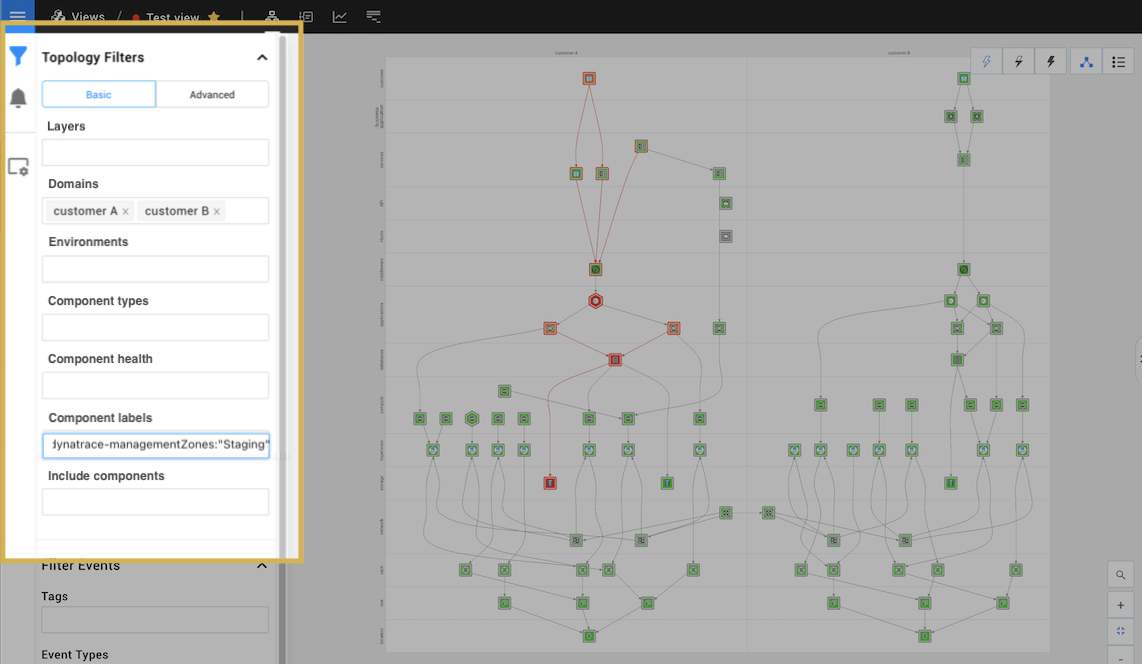Go to Views in the breadcrumb
This screenshot has height=664, width=1142.
coord(88,17)
